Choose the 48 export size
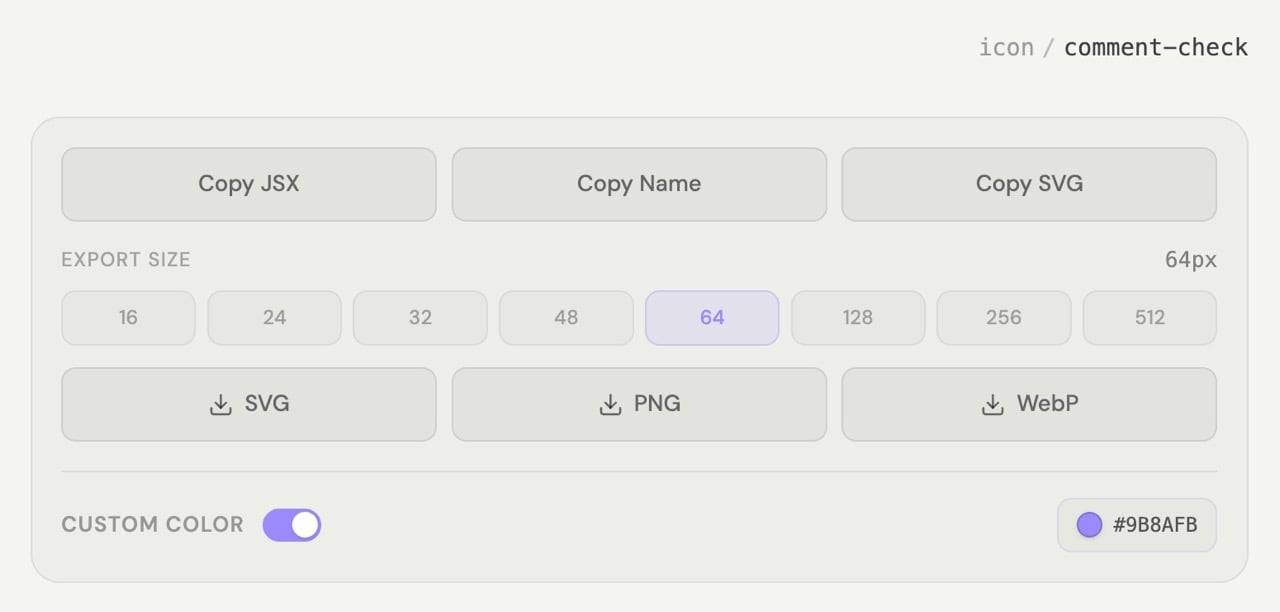The image size is (1280, 612). [x=566, y=318]
